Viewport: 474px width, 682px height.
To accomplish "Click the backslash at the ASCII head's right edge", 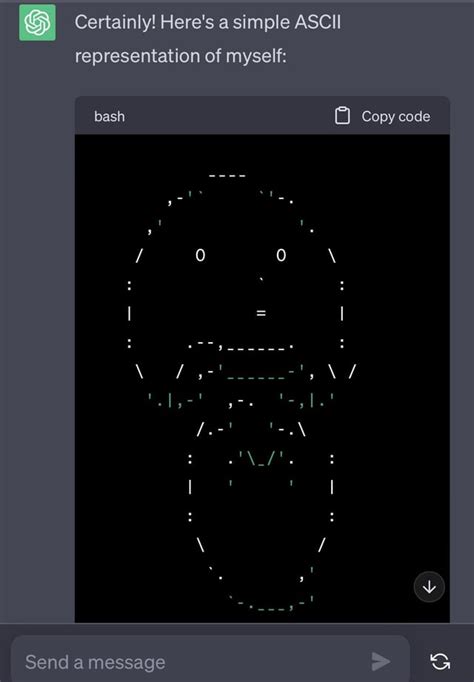I will (332, 256).
